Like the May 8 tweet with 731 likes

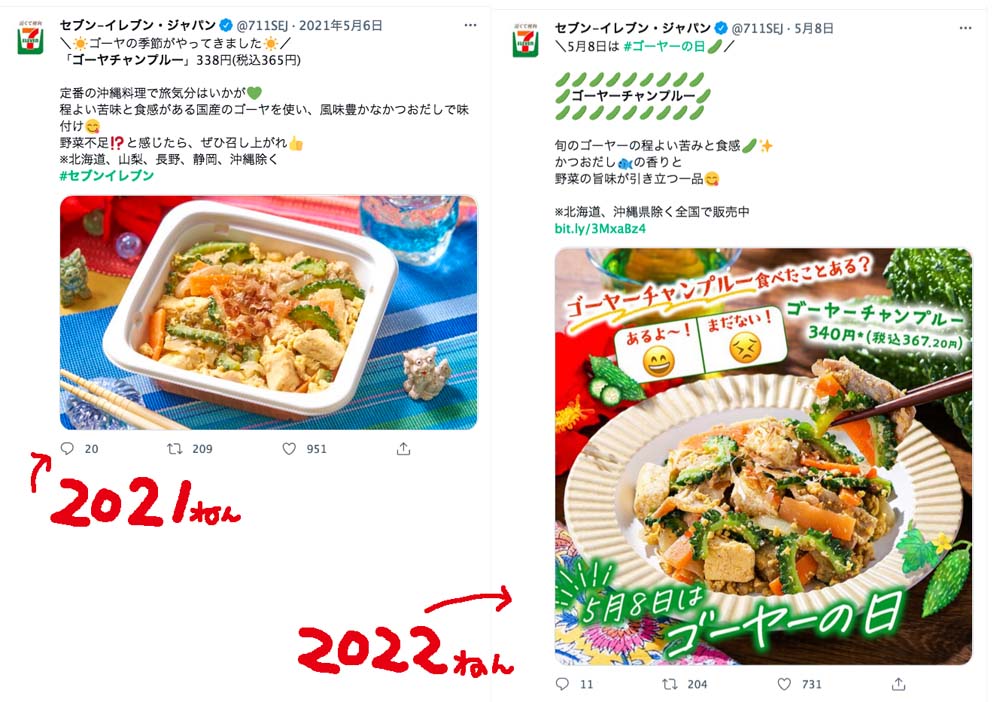coord(784,684)
